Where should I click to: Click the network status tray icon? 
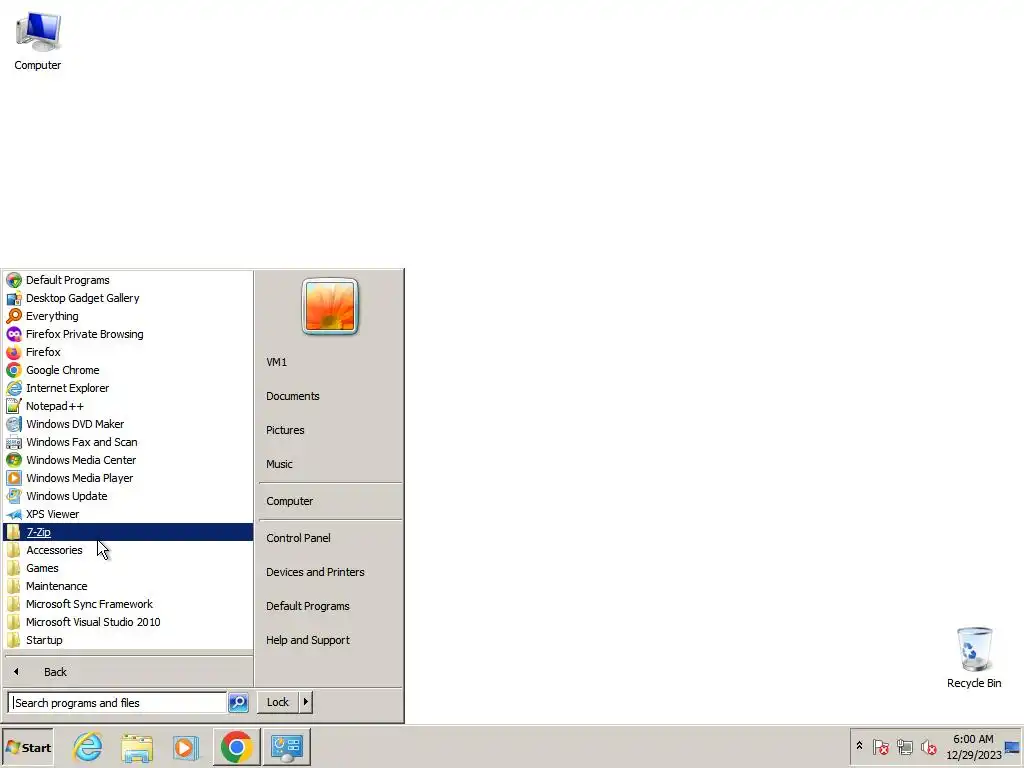(904, 746)
